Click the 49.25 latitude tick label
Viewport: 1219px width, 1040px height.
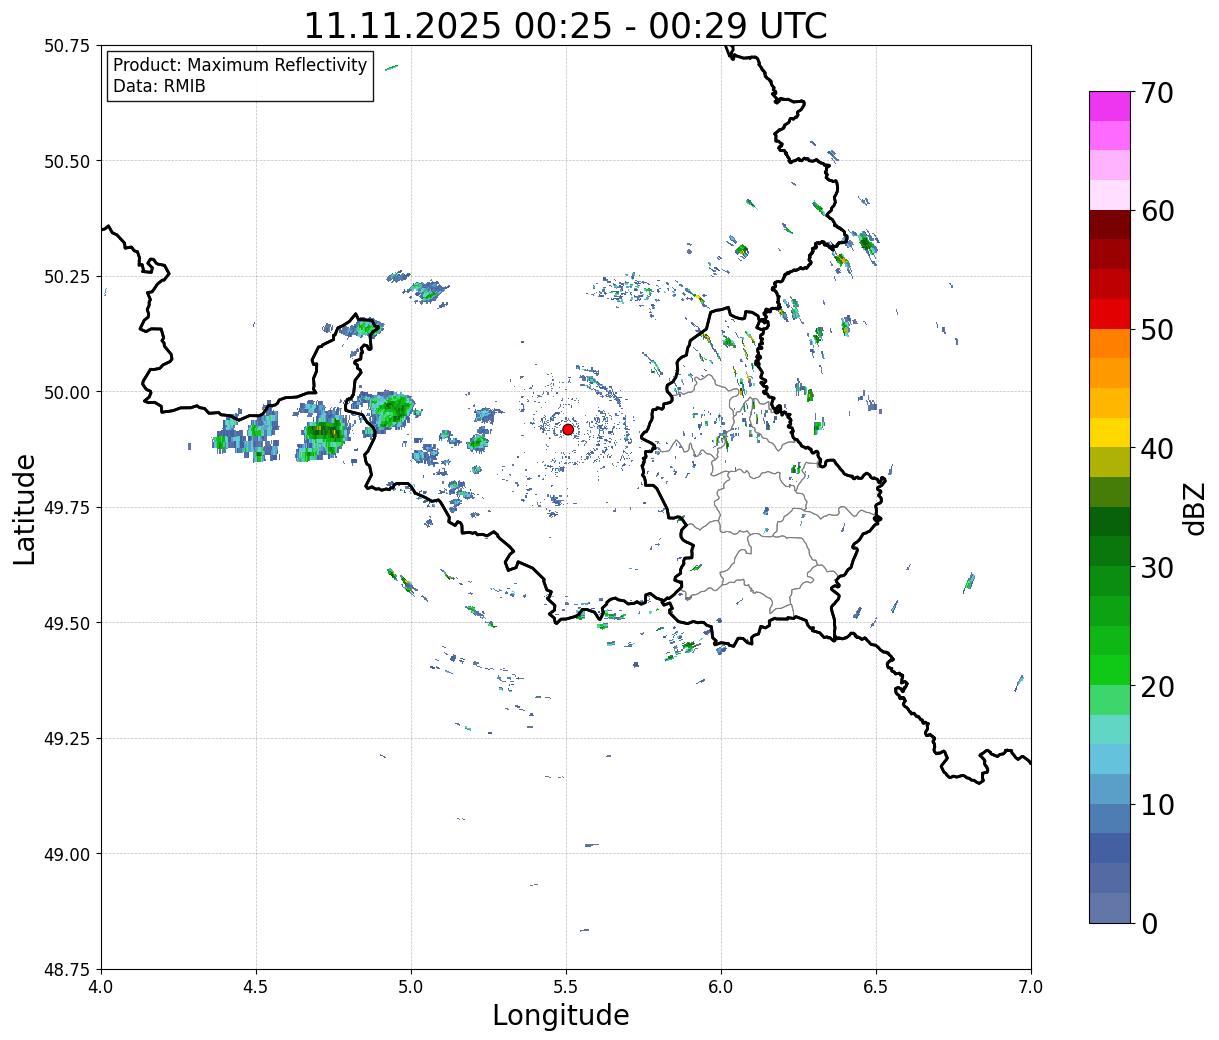click(67, 739)
